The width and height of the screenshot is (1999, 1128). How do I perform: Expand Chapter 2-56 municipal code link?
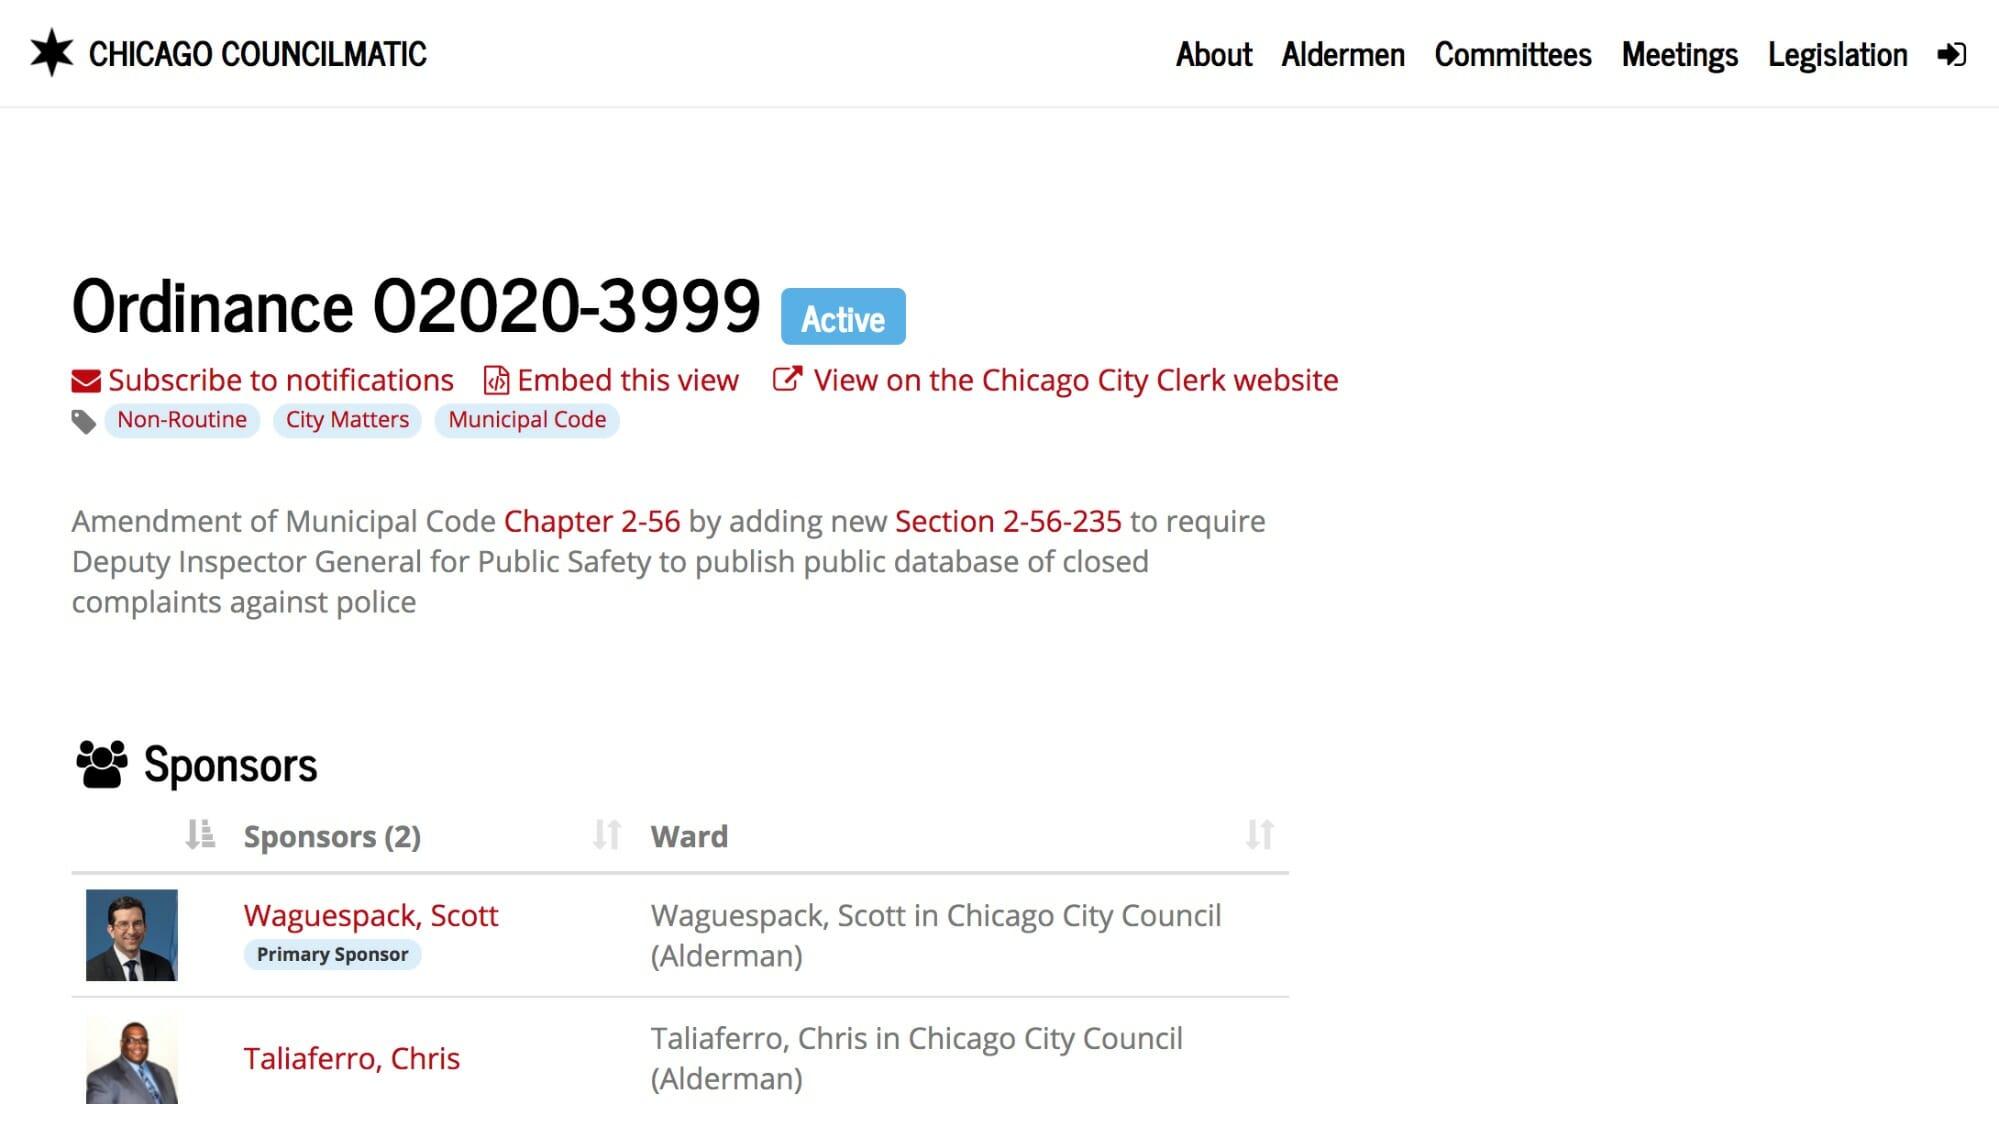[x=592, y=520]
